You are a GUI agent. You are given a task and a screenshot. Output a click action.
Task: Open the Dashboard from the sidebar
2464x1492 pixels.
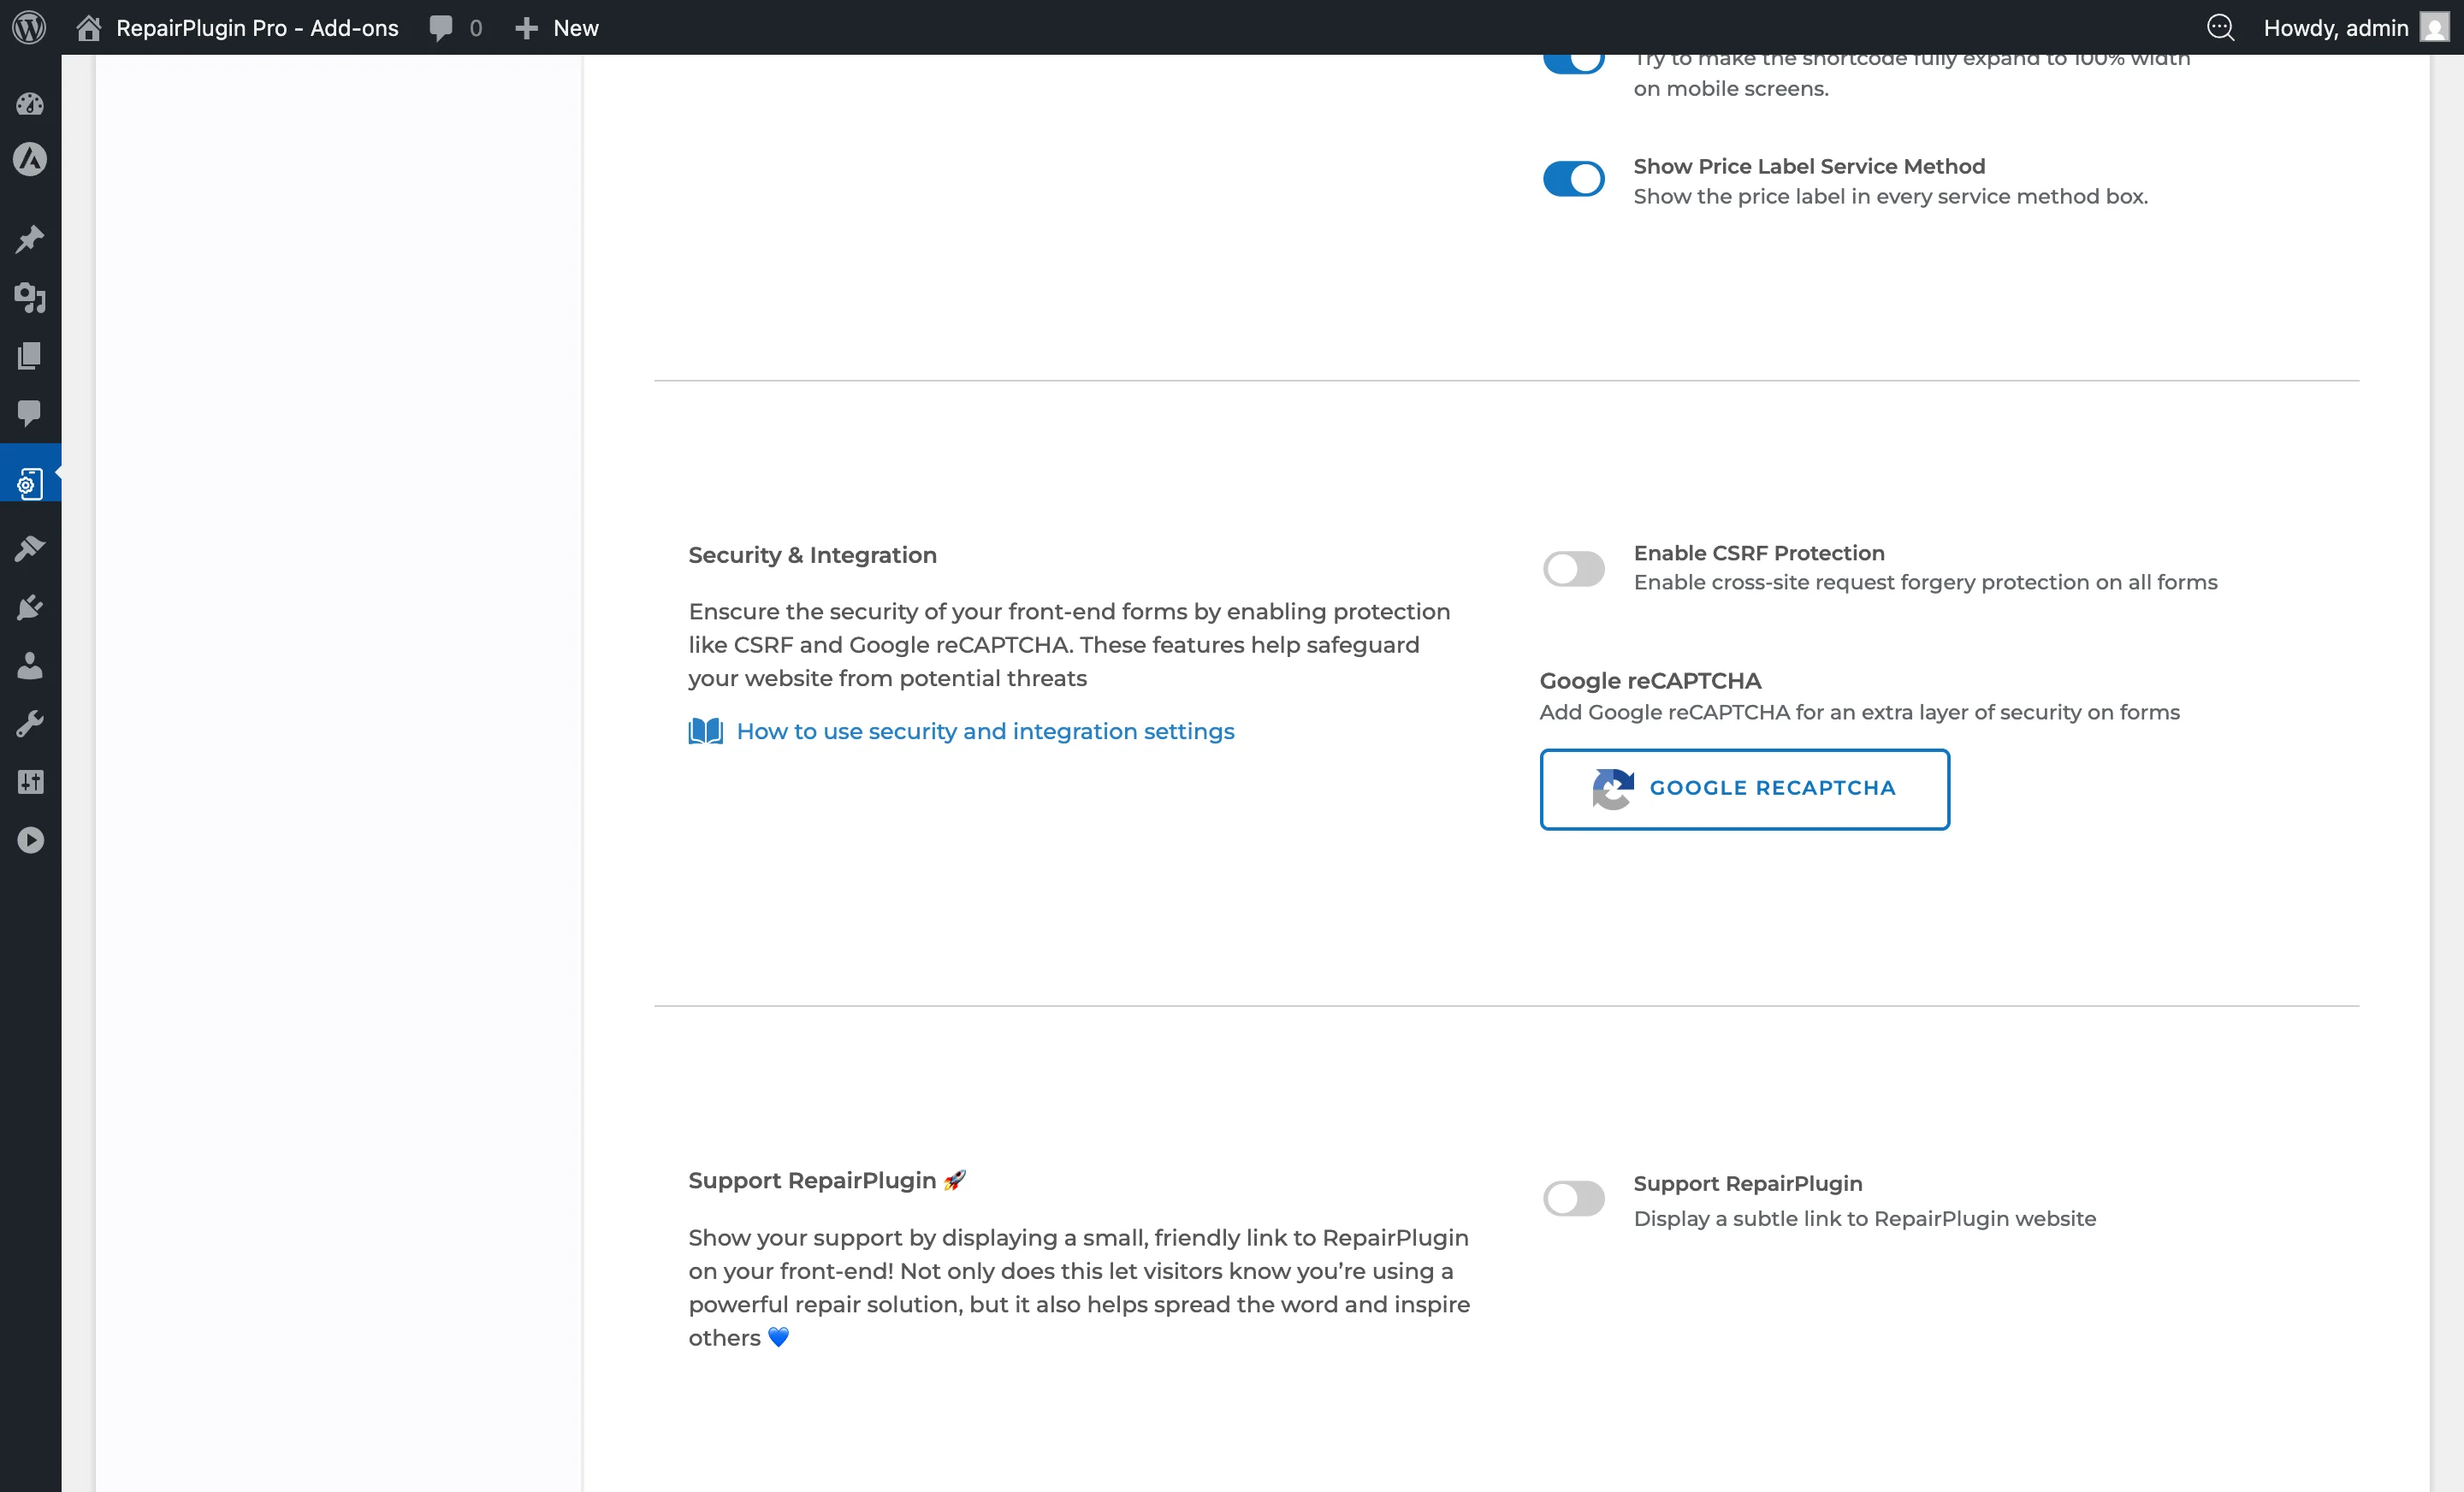(30, 104)
